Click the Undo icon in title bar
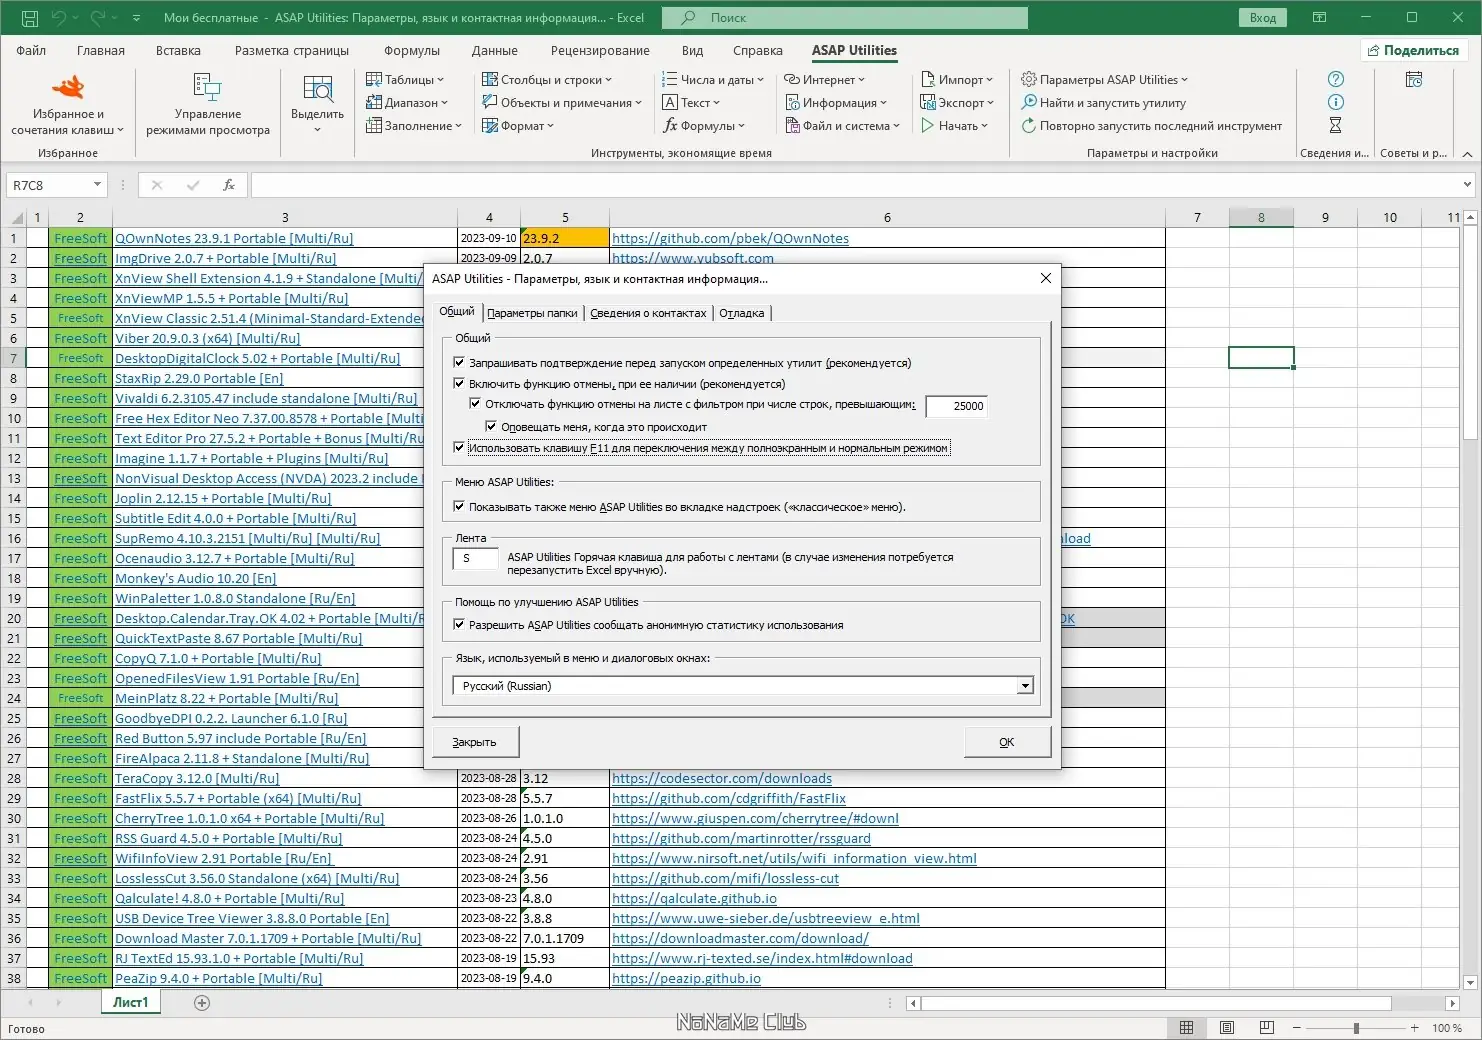The width and height of the screenshot is (1482, 1040). [x=59, y=18]
